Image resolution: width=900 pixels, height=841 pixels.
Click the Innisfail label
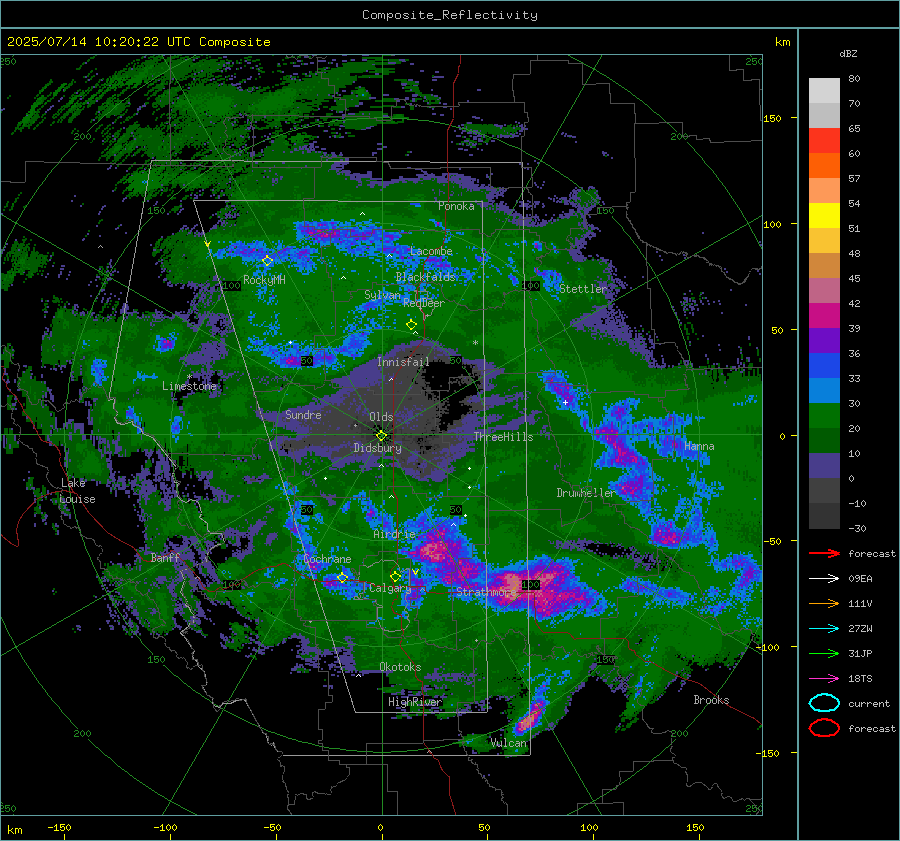click(403, 362)
